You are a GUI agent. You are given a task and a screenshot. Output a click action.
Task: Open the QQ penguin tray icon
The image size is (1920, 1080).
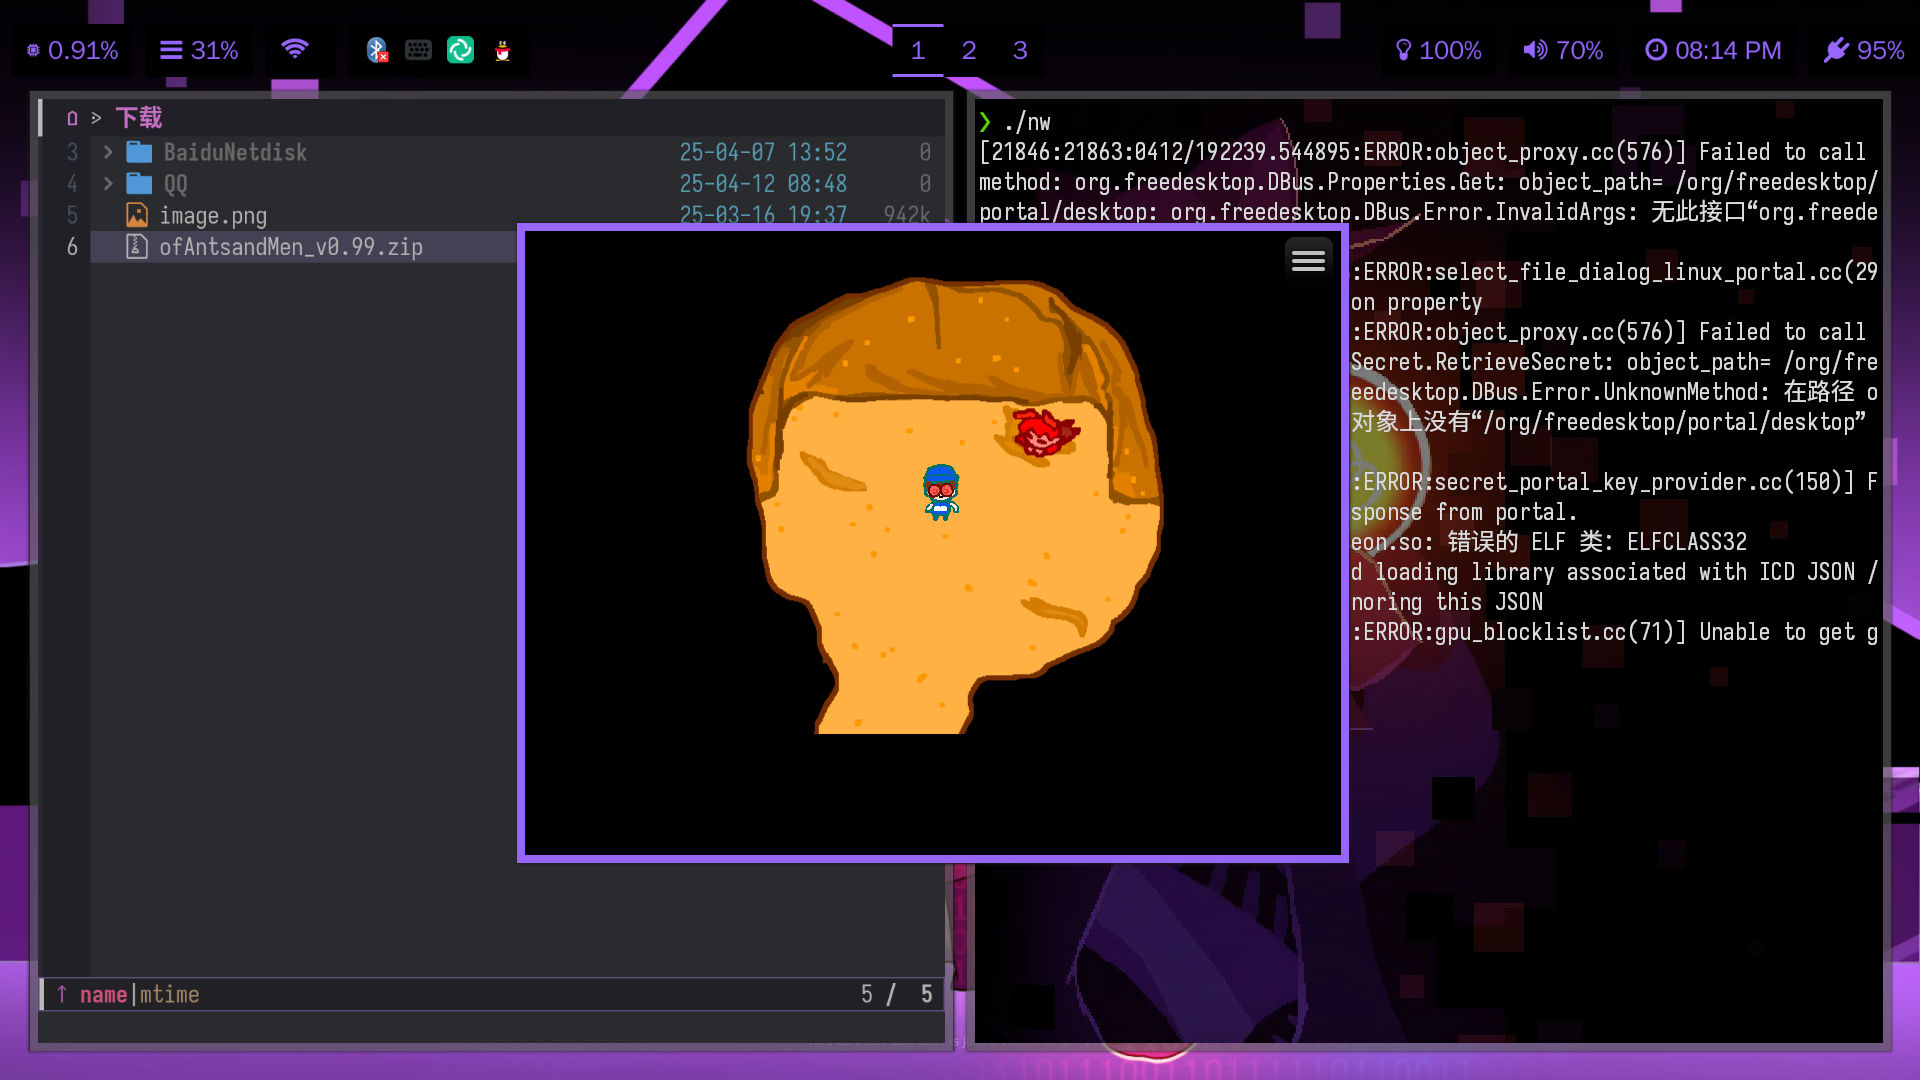(x=503, y=50)
